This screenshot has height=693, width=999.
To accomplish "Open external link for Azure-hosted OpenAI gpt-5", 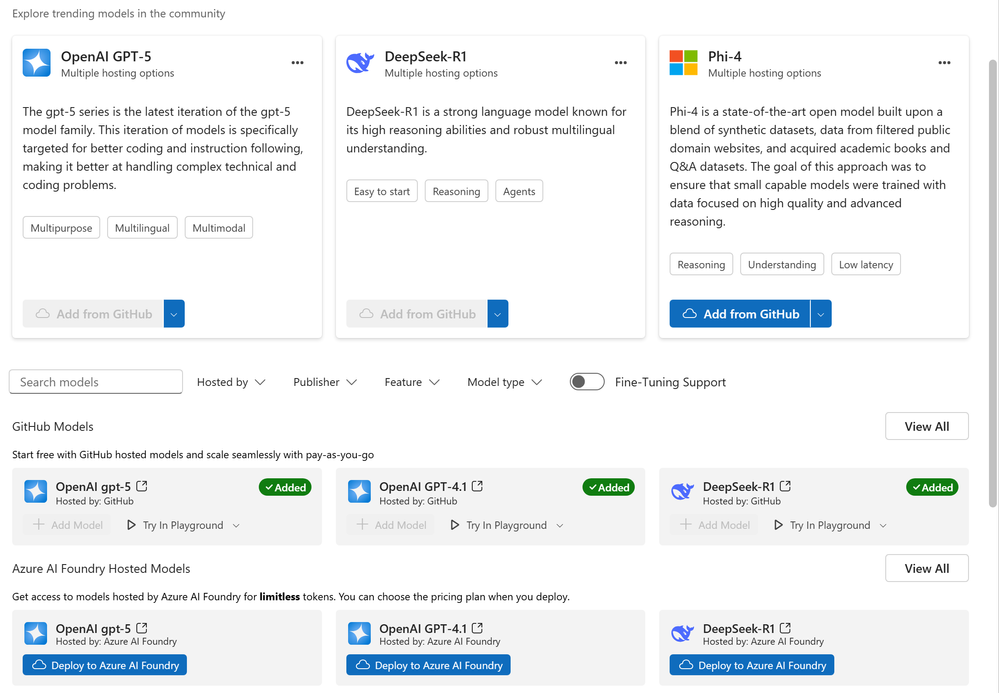I will [x=142, y=628].
